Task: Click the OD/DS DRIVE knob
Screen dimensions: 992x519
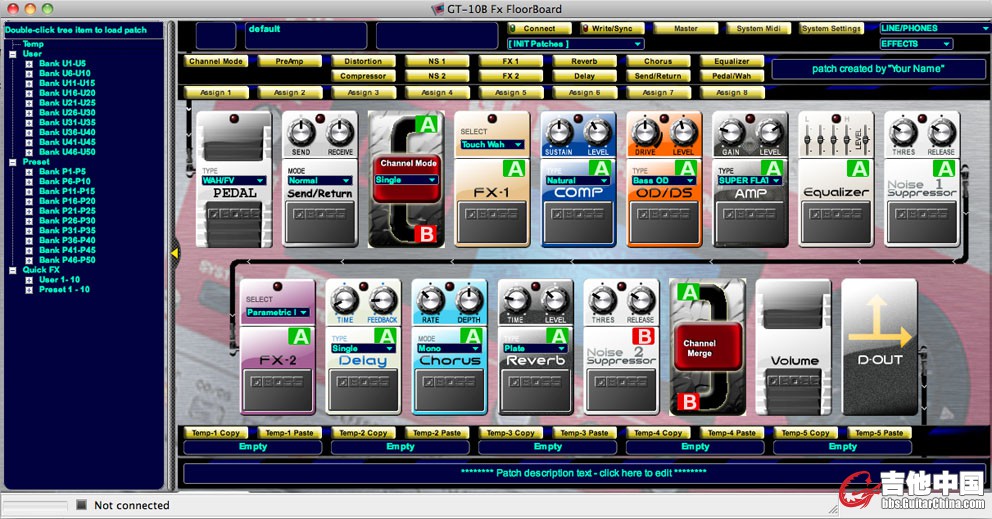Action: tap(645, 133)
